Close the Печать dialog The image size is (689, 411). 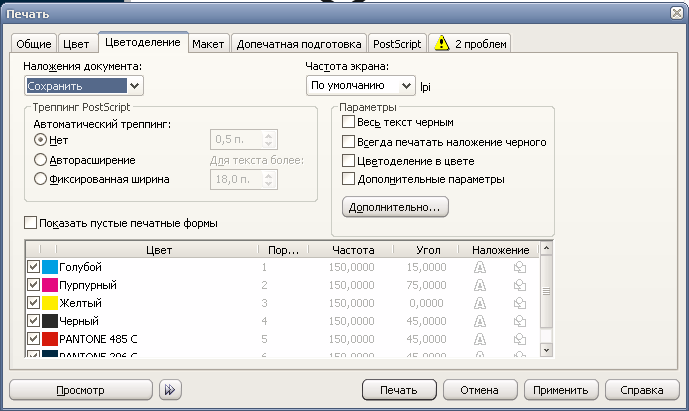click(677, 13)
